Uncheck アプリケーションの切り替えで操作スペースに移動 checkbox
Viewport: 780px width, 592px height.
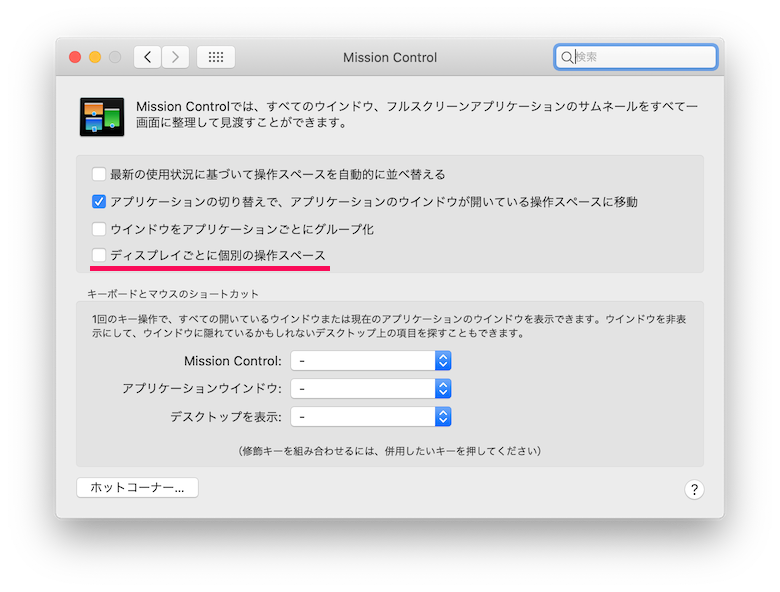pos(99,201)
